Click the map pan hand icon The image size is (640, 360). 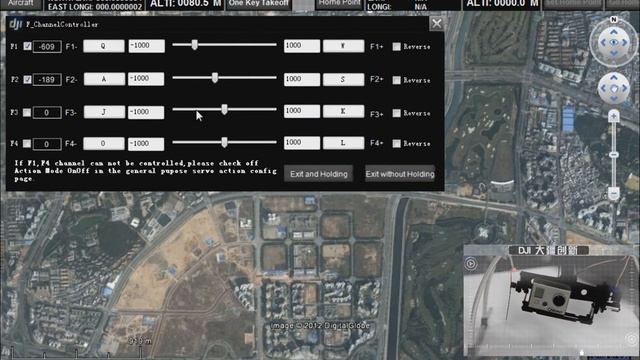[613, 89]
